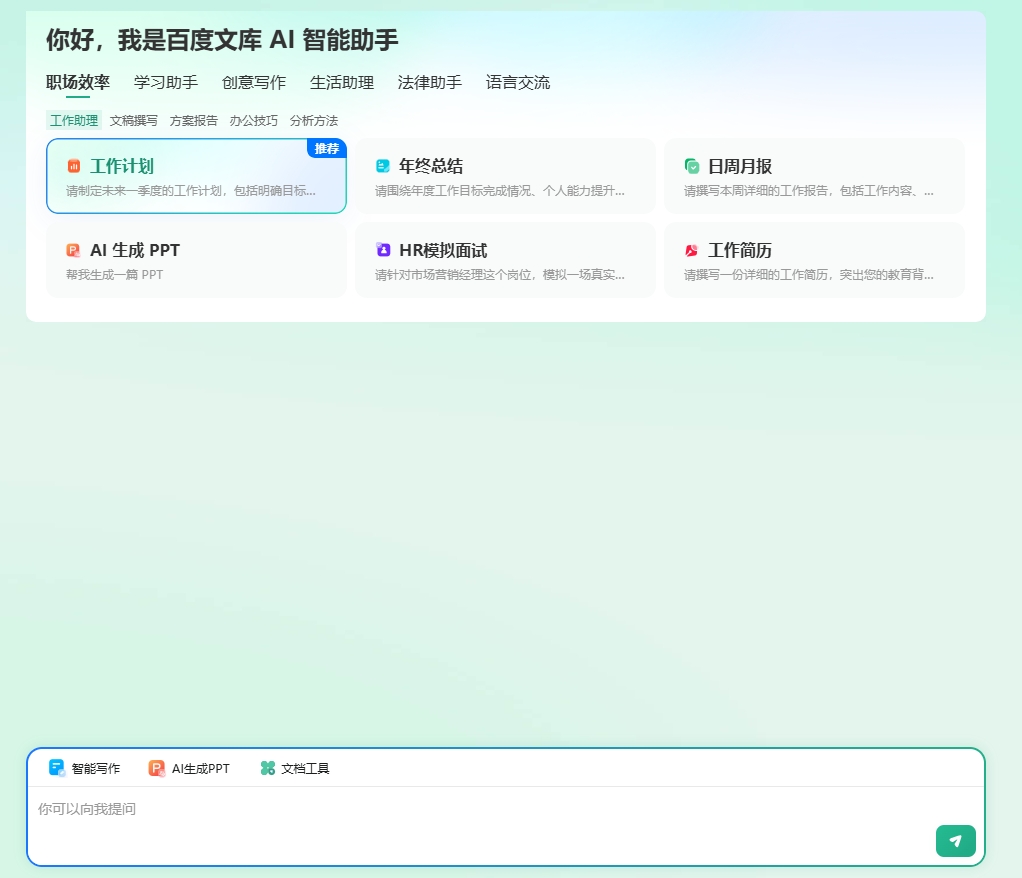Screen dimensions: 1022x878
Task: Open the 办公技巧 sub-tab
Action: click(254, 121)
